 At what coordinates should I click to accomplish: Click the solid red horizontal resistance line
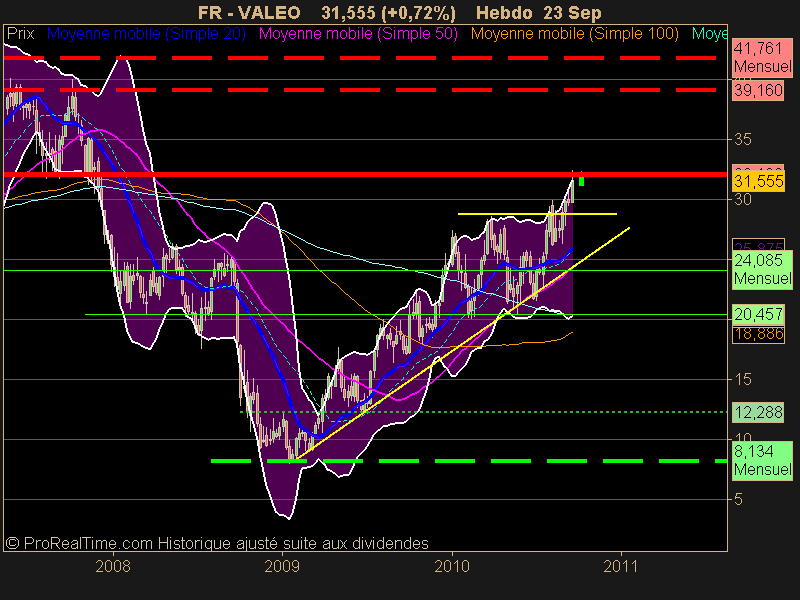pyautogui.click(x=365, y=174)
